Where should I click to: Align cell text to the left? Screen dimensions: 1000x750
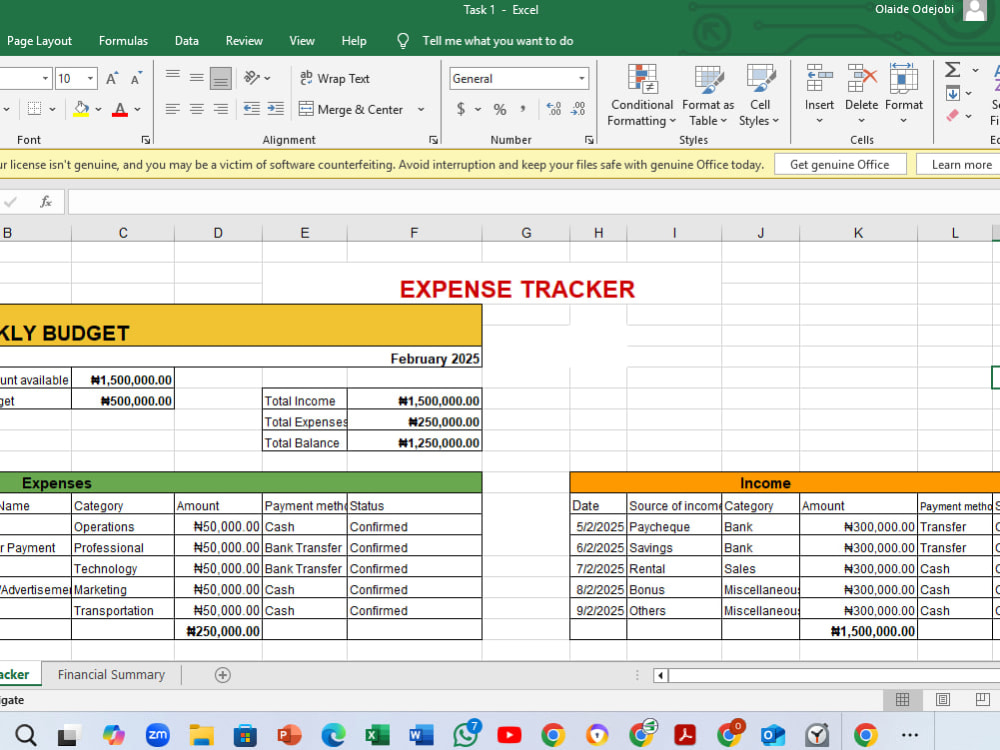pos(172,109)
